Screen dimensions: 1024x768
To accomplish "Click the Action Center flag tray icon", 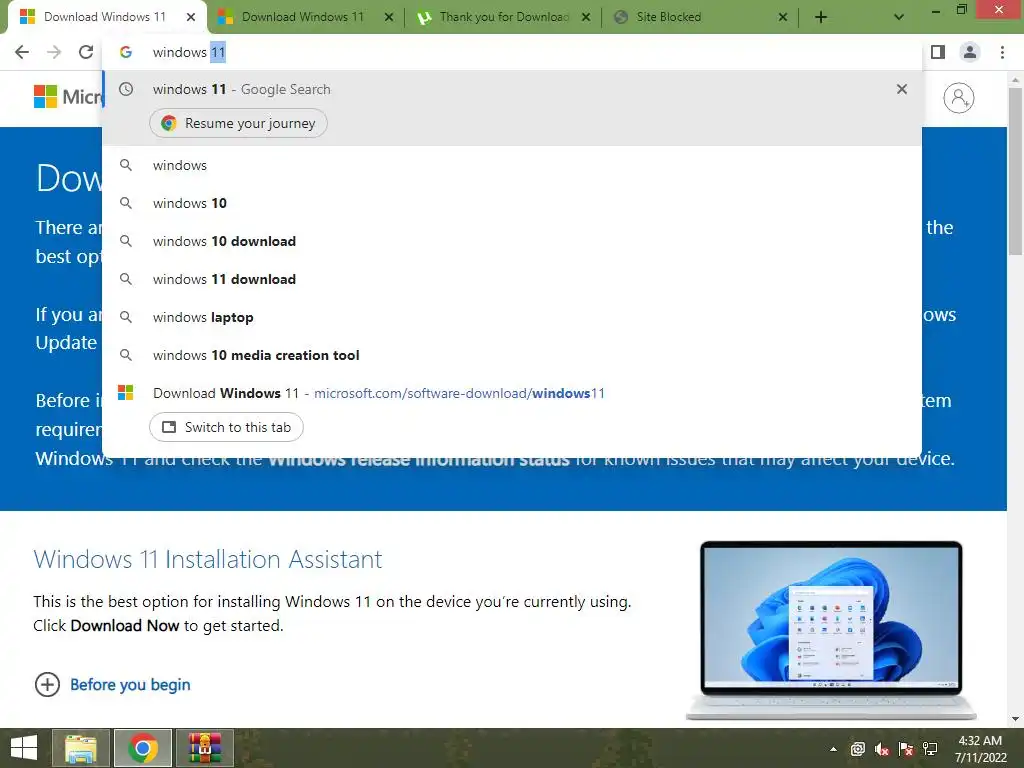I will [x=906, y=749].
